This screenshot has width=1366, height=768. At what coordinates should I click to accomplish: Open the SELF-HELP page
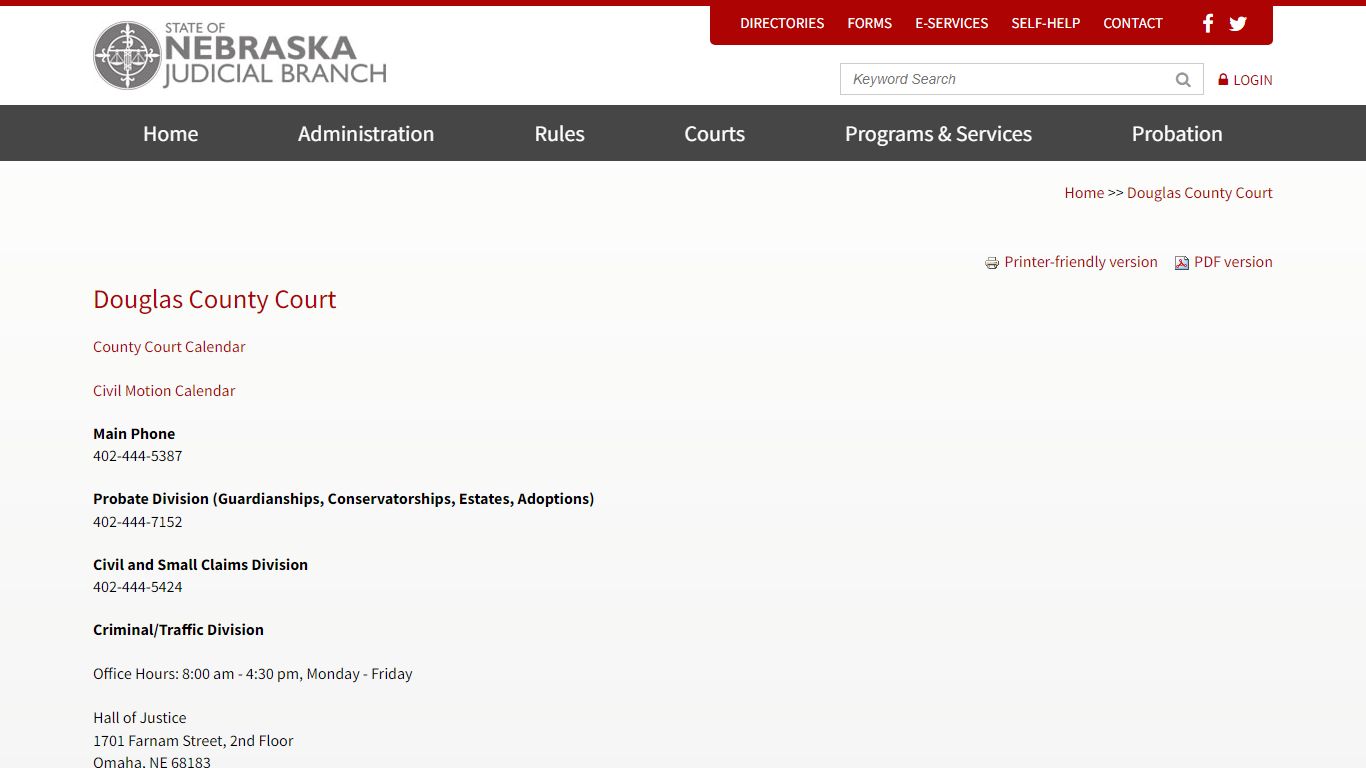tap(1046, 23)
